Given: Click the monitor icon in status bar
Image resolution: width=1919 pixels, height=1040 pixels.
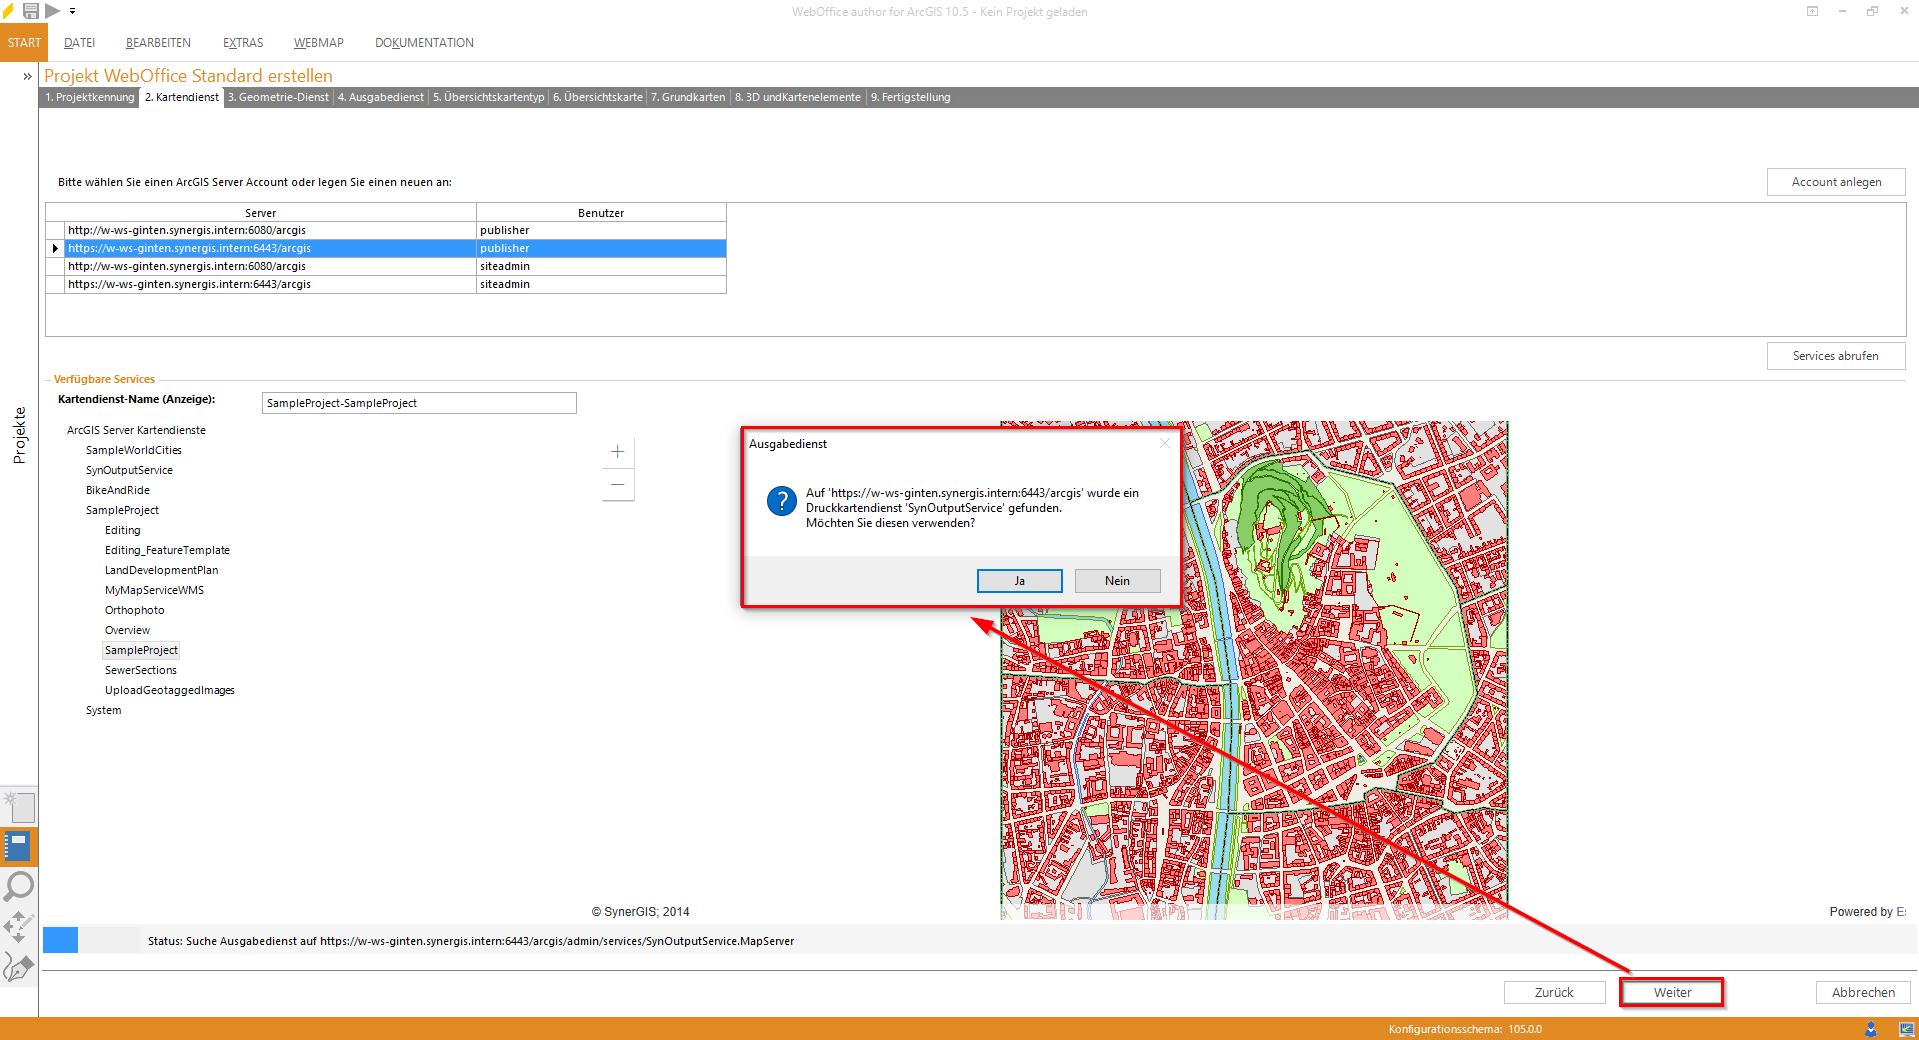Looking at the screenshot, I should click(x=1906, y=1029).
